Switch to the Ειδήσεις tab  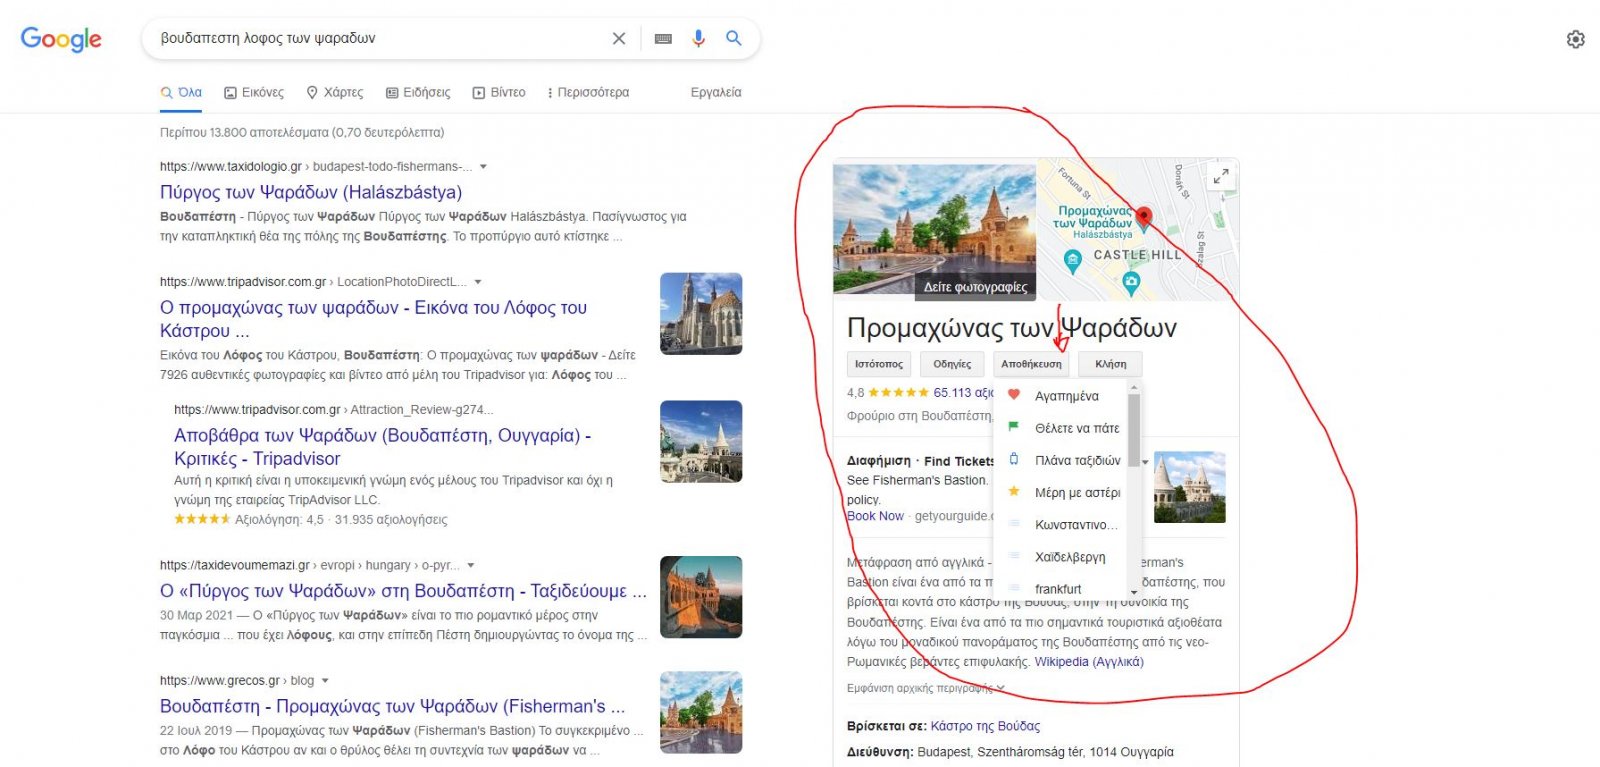[418, 92]
